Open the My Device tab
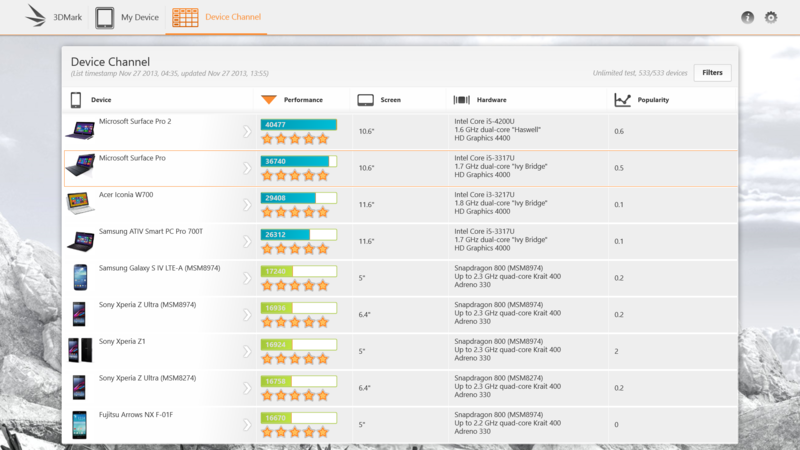This screenshot has height=450, width=800. click(x=127, y=17)
